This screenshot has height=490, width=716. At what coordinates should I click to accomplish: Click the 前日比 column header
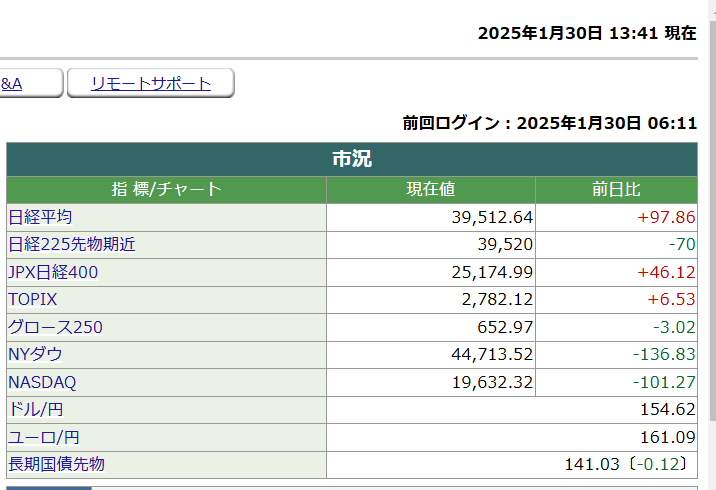click(616, 190)
